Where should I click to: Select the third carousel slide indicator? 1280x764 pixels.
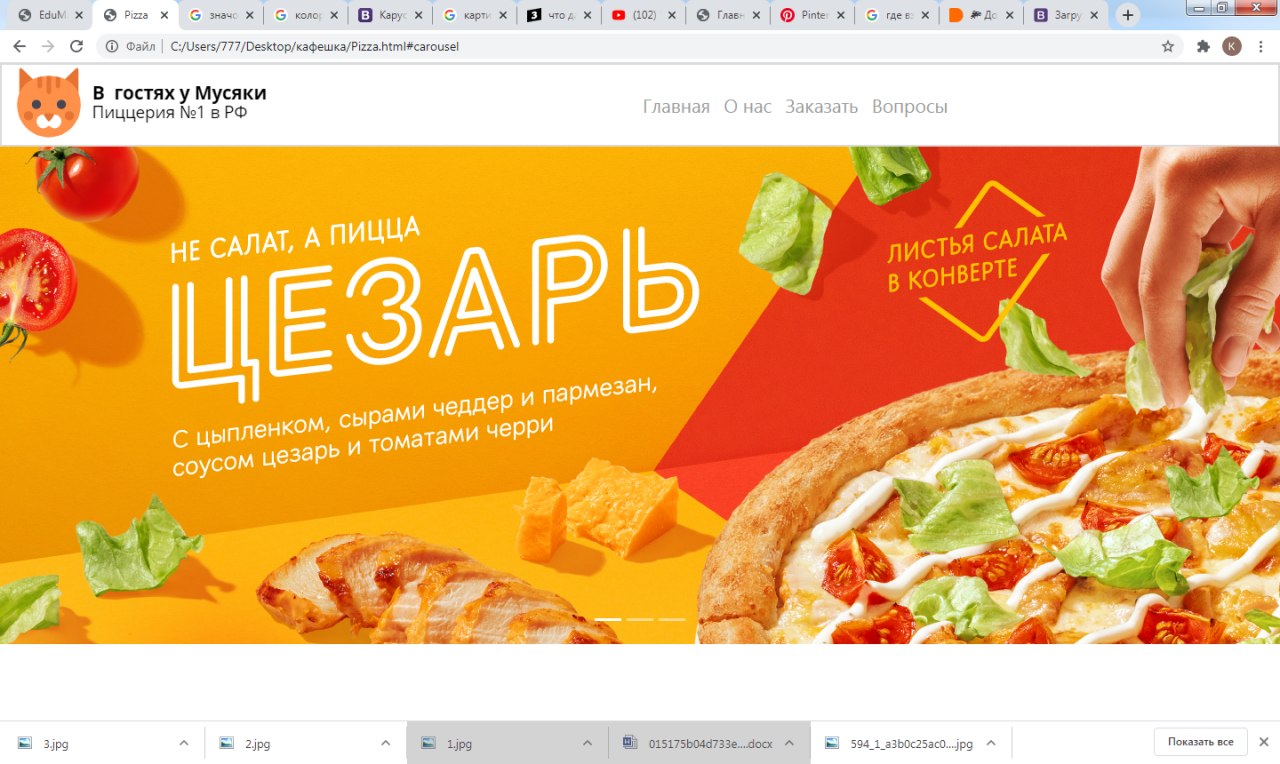click(672, 620)
